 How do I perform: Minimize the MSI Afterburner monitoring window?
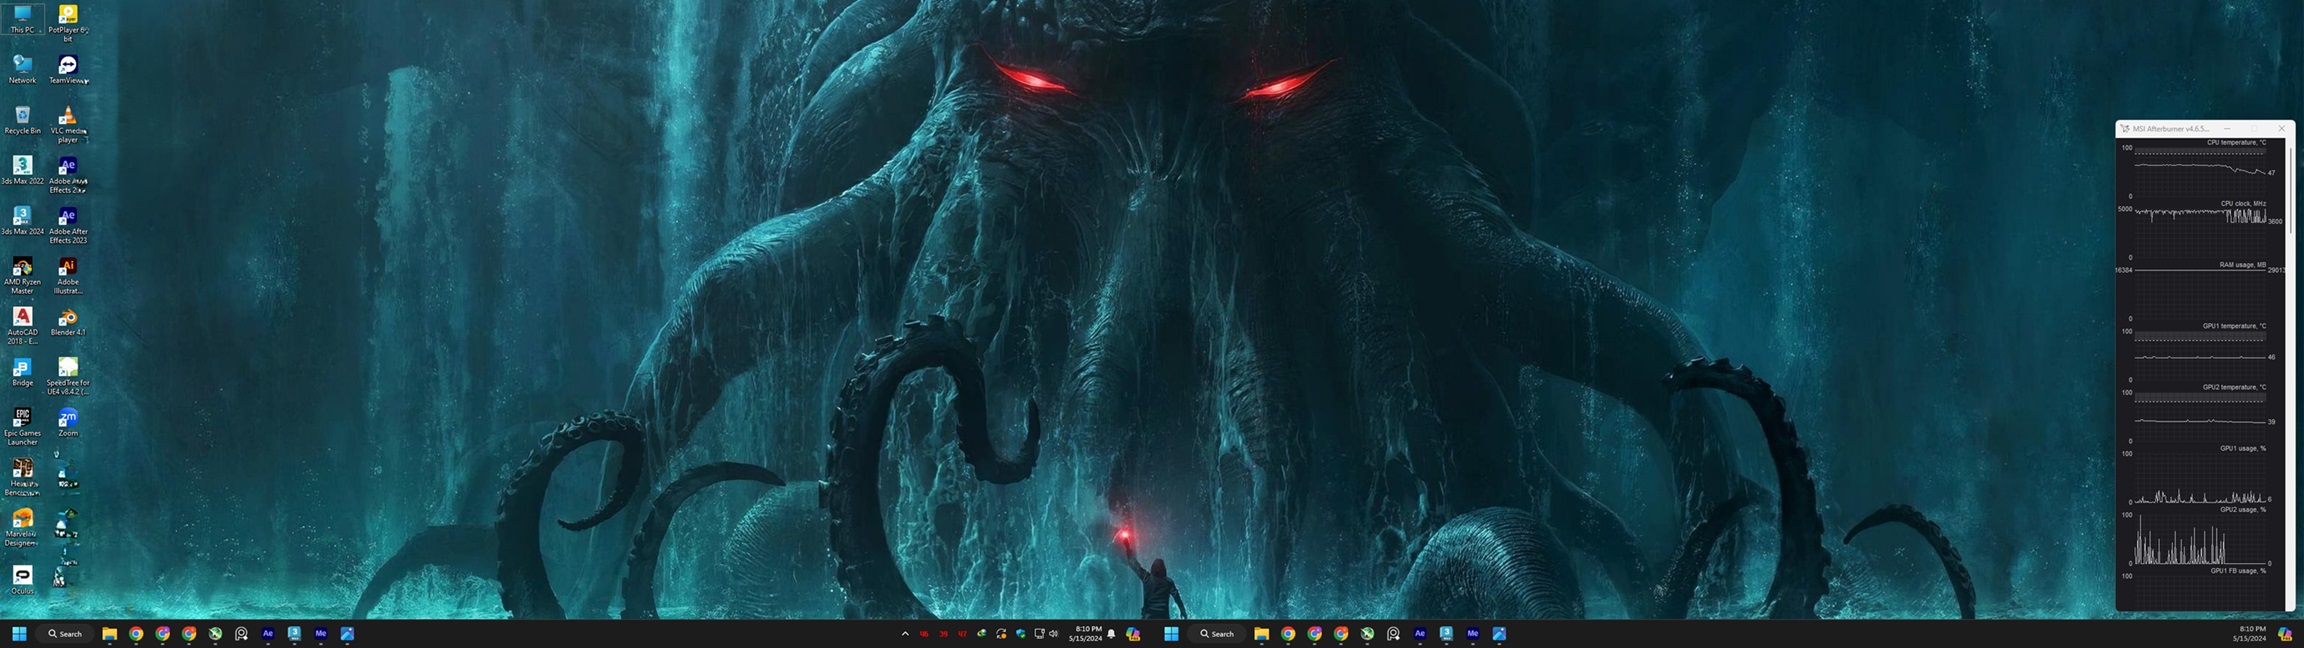coord(2227,128)
